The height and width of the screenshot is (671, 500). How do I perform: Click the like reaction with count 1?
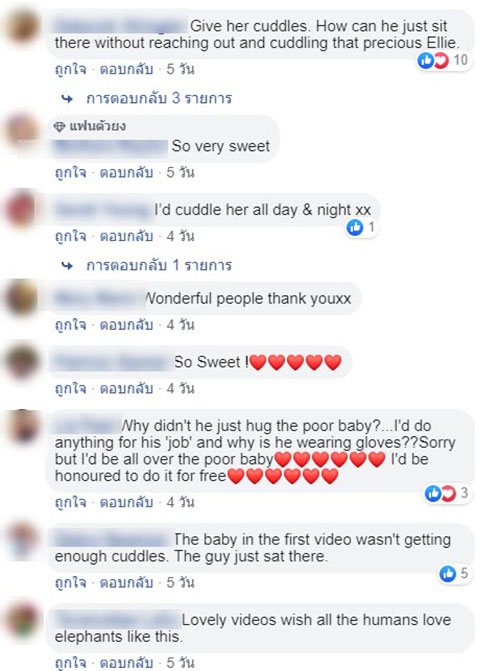pyautogui.click(x=361, y=227)
